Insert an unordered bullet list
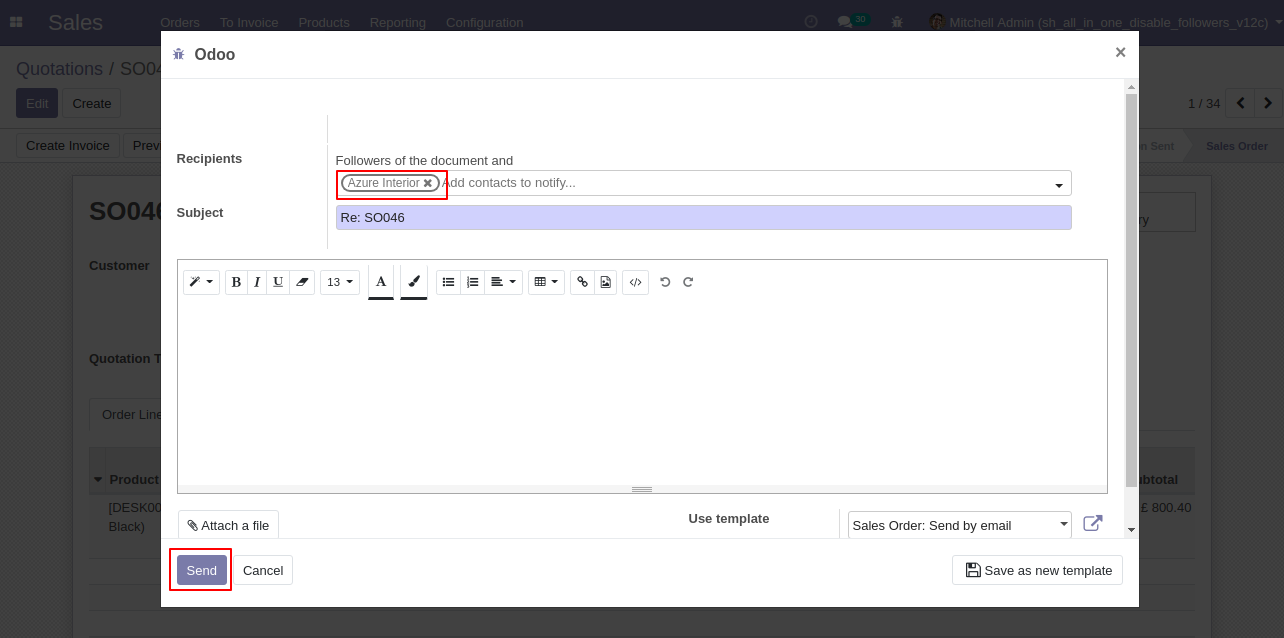1284x638 pixels. (448, 282)
